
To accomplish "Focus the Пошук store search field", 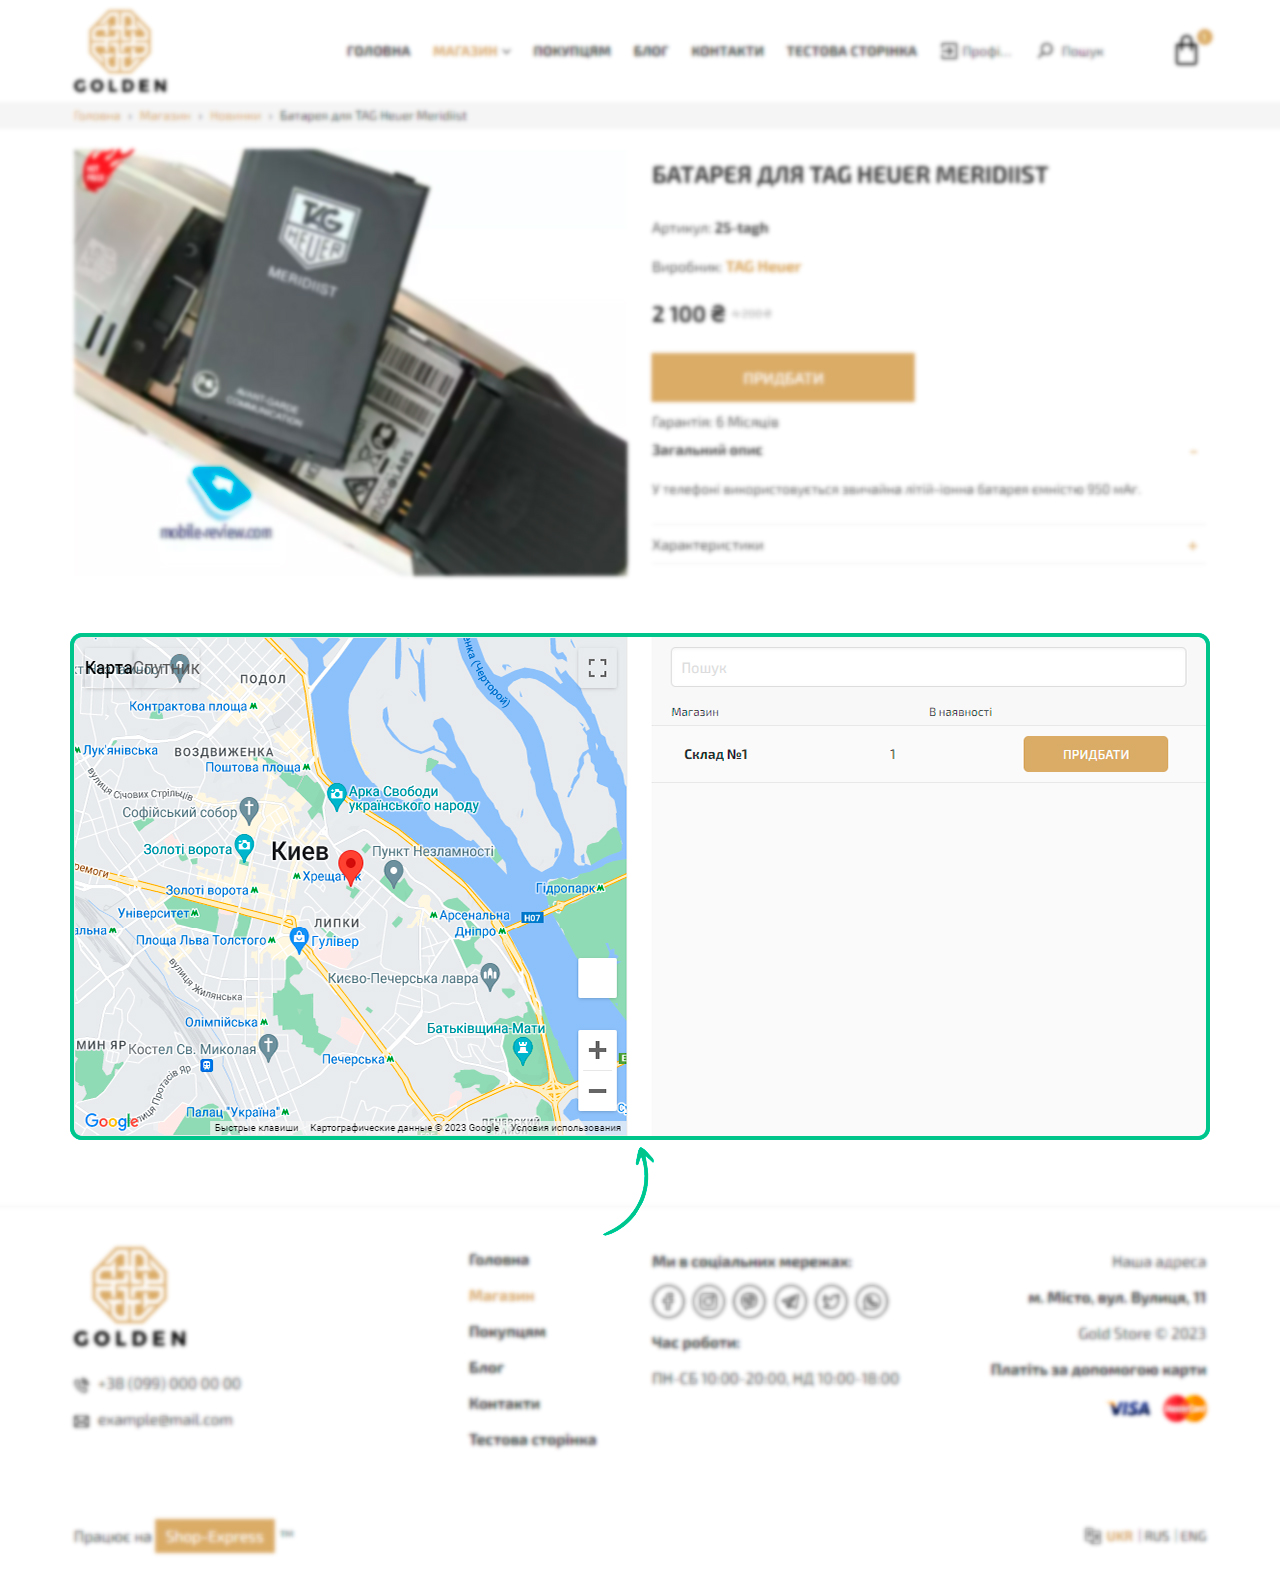I will click(x=928, y=667).
